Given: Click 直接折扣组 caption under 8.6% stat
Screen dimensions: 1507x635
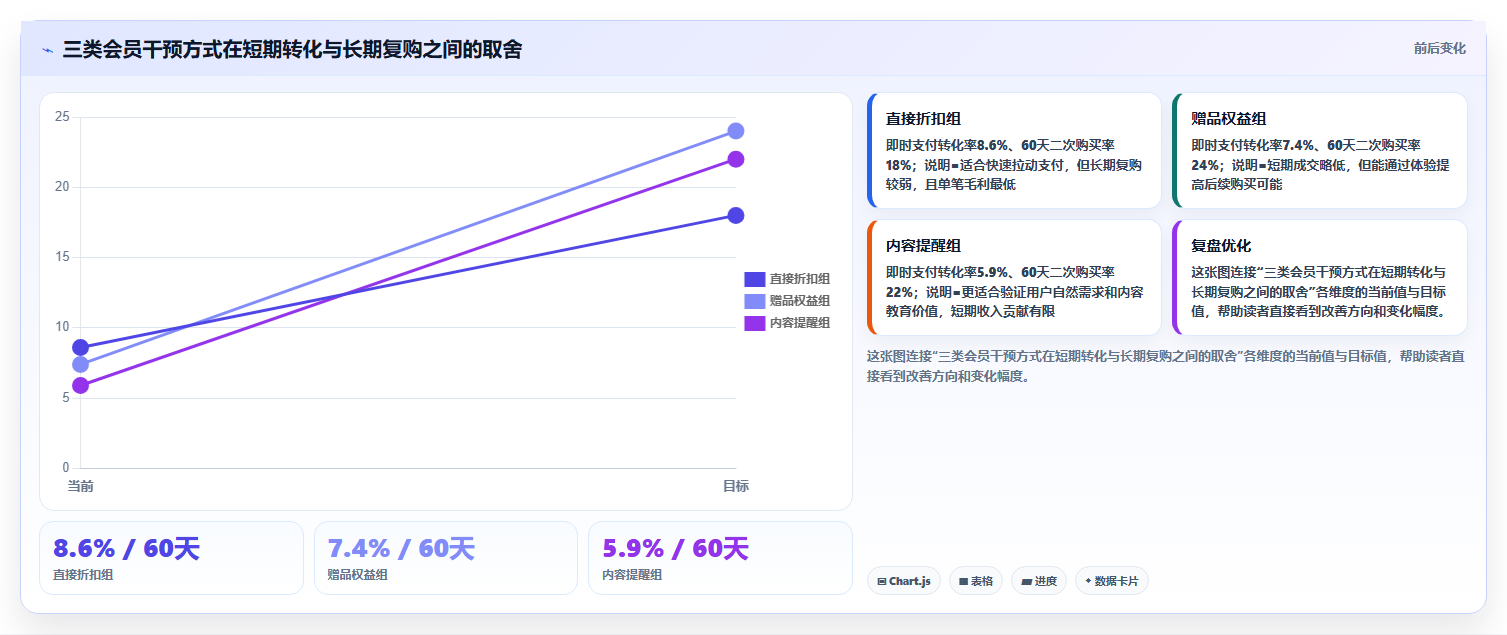Looking at the screenshot, I should (83, 575).
